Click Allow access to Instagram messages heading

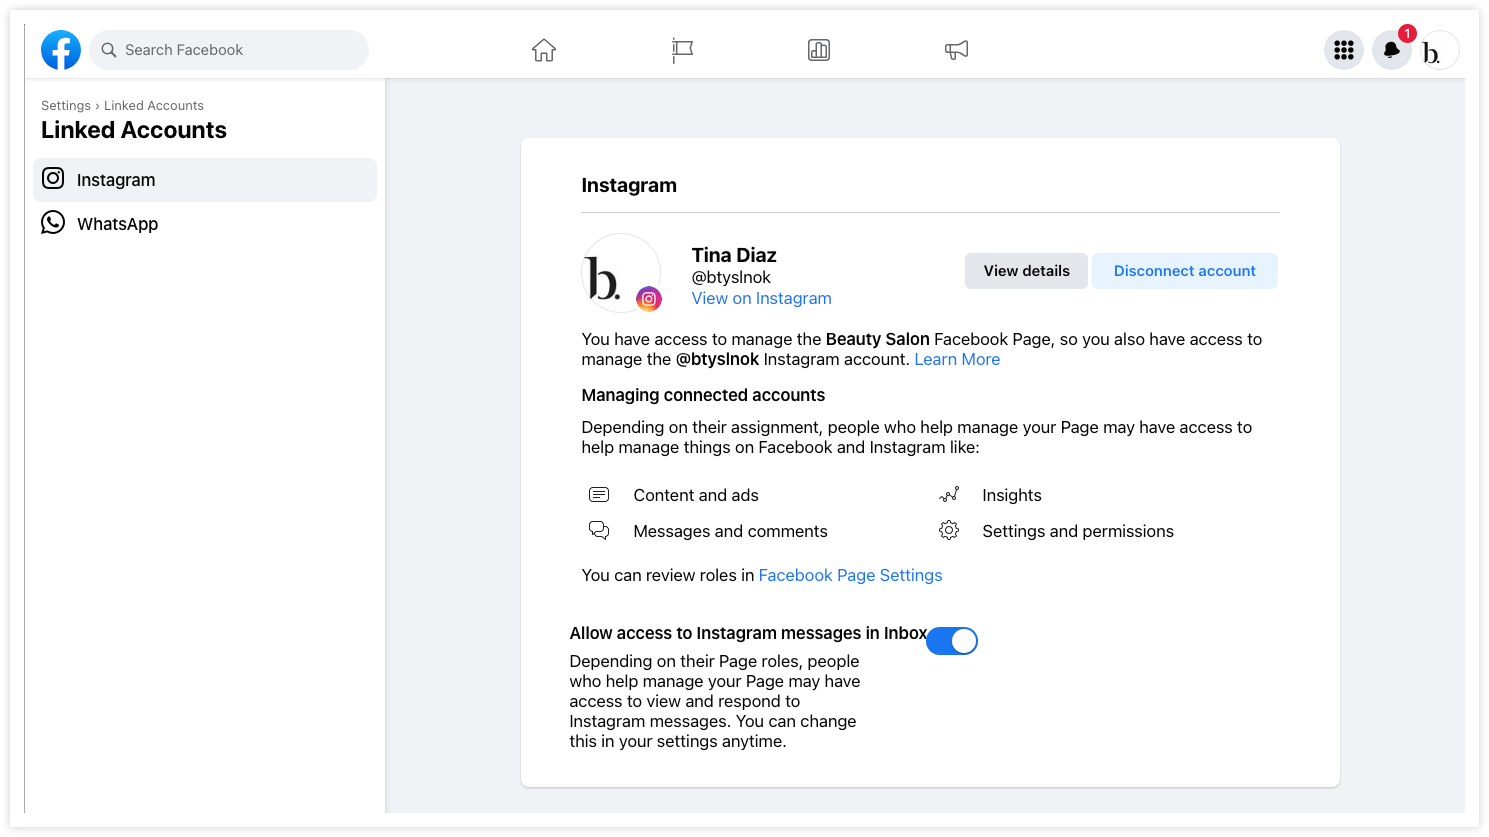(748, 633)
